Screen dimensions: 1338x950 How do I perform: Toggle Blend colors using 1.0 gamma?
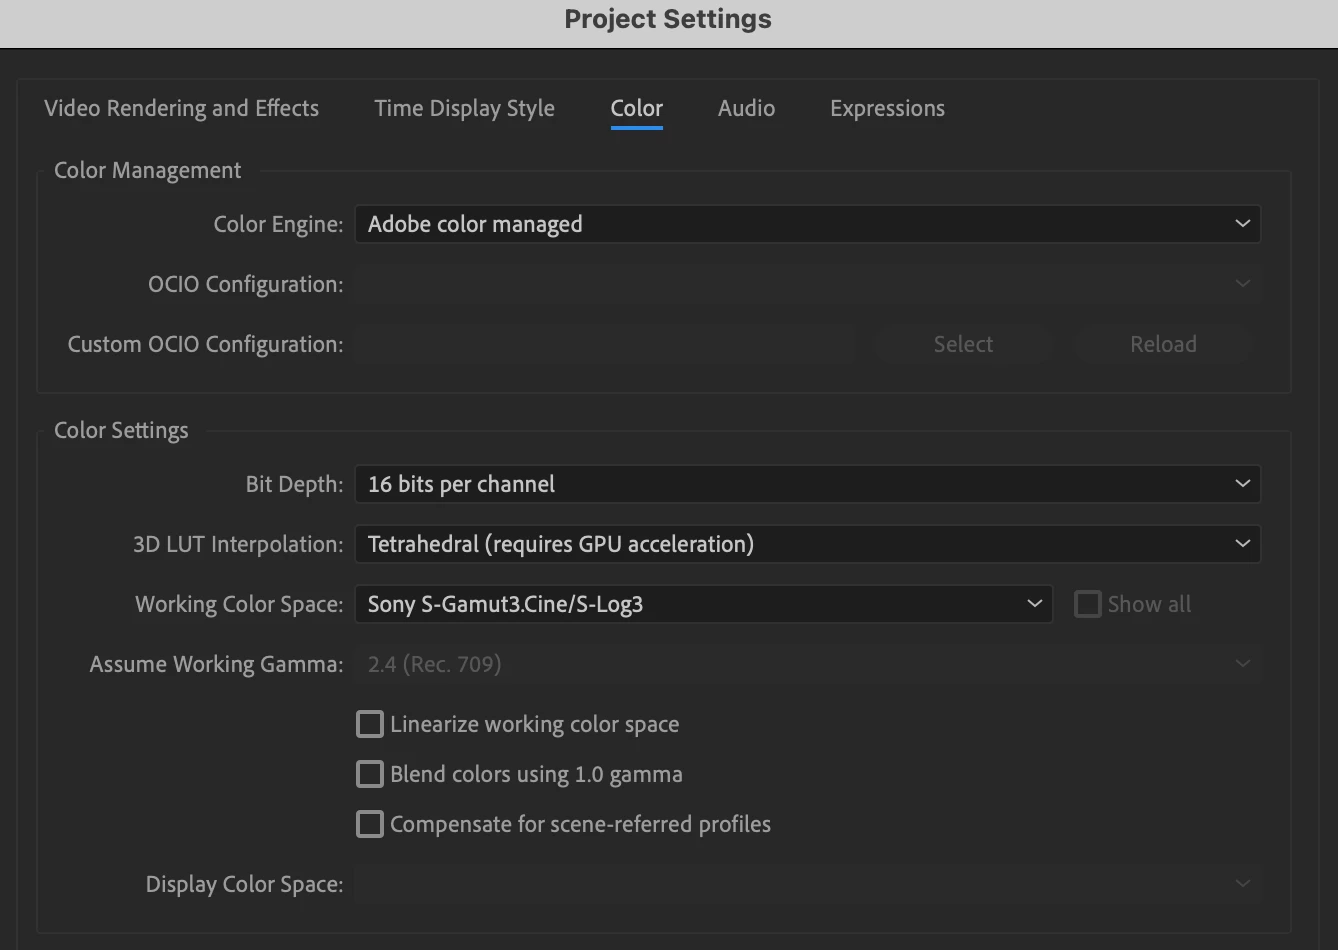coord(370,774)
